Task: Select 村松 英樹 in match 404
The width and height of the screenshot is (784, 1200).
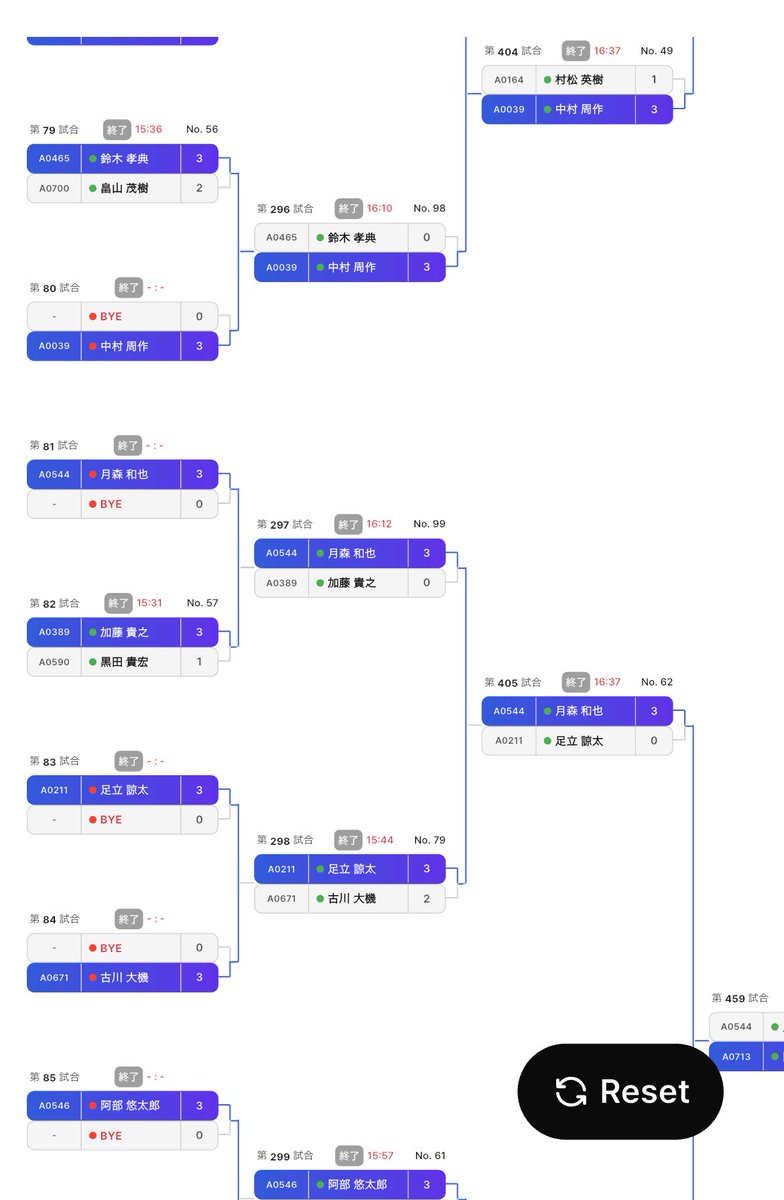Action: coord(577,80)
